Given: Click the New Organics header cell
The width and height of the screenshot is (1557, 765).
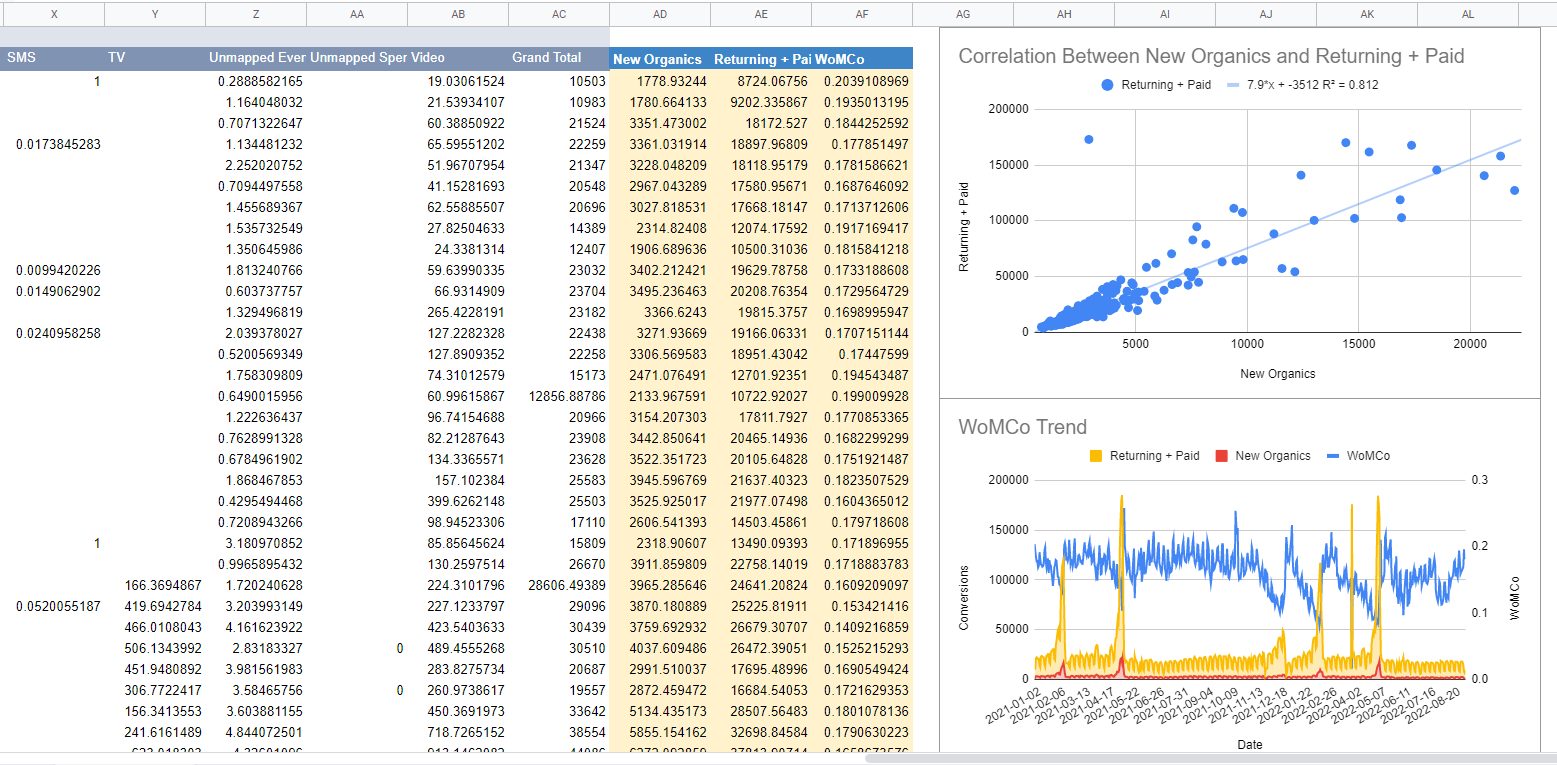Looking at the screenshot, I should 657,59.
